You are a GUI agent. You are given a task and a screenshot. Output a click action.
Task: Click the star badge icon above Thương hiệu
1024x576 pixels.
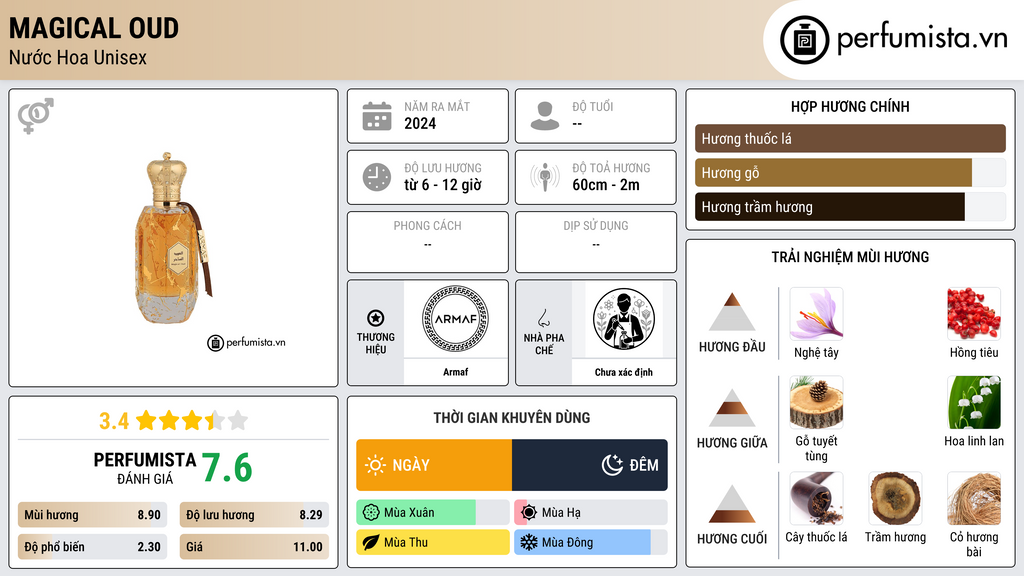(x=376, y=318)
